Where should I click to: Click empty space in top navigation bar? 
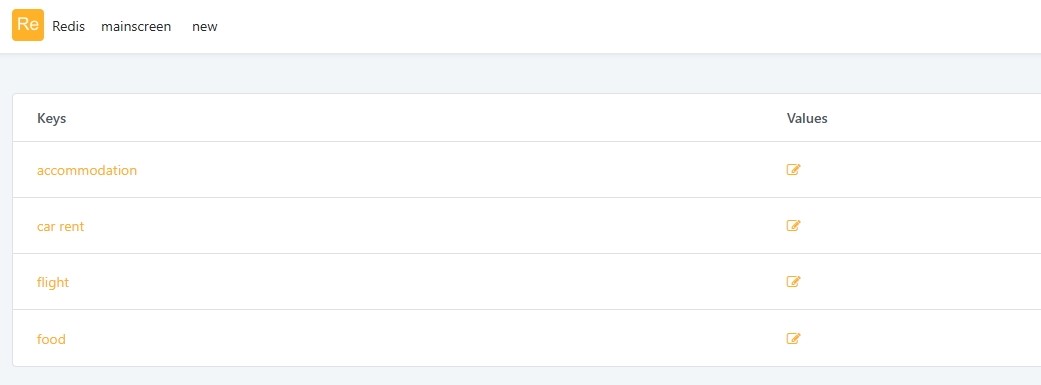[x=598, y=27]
